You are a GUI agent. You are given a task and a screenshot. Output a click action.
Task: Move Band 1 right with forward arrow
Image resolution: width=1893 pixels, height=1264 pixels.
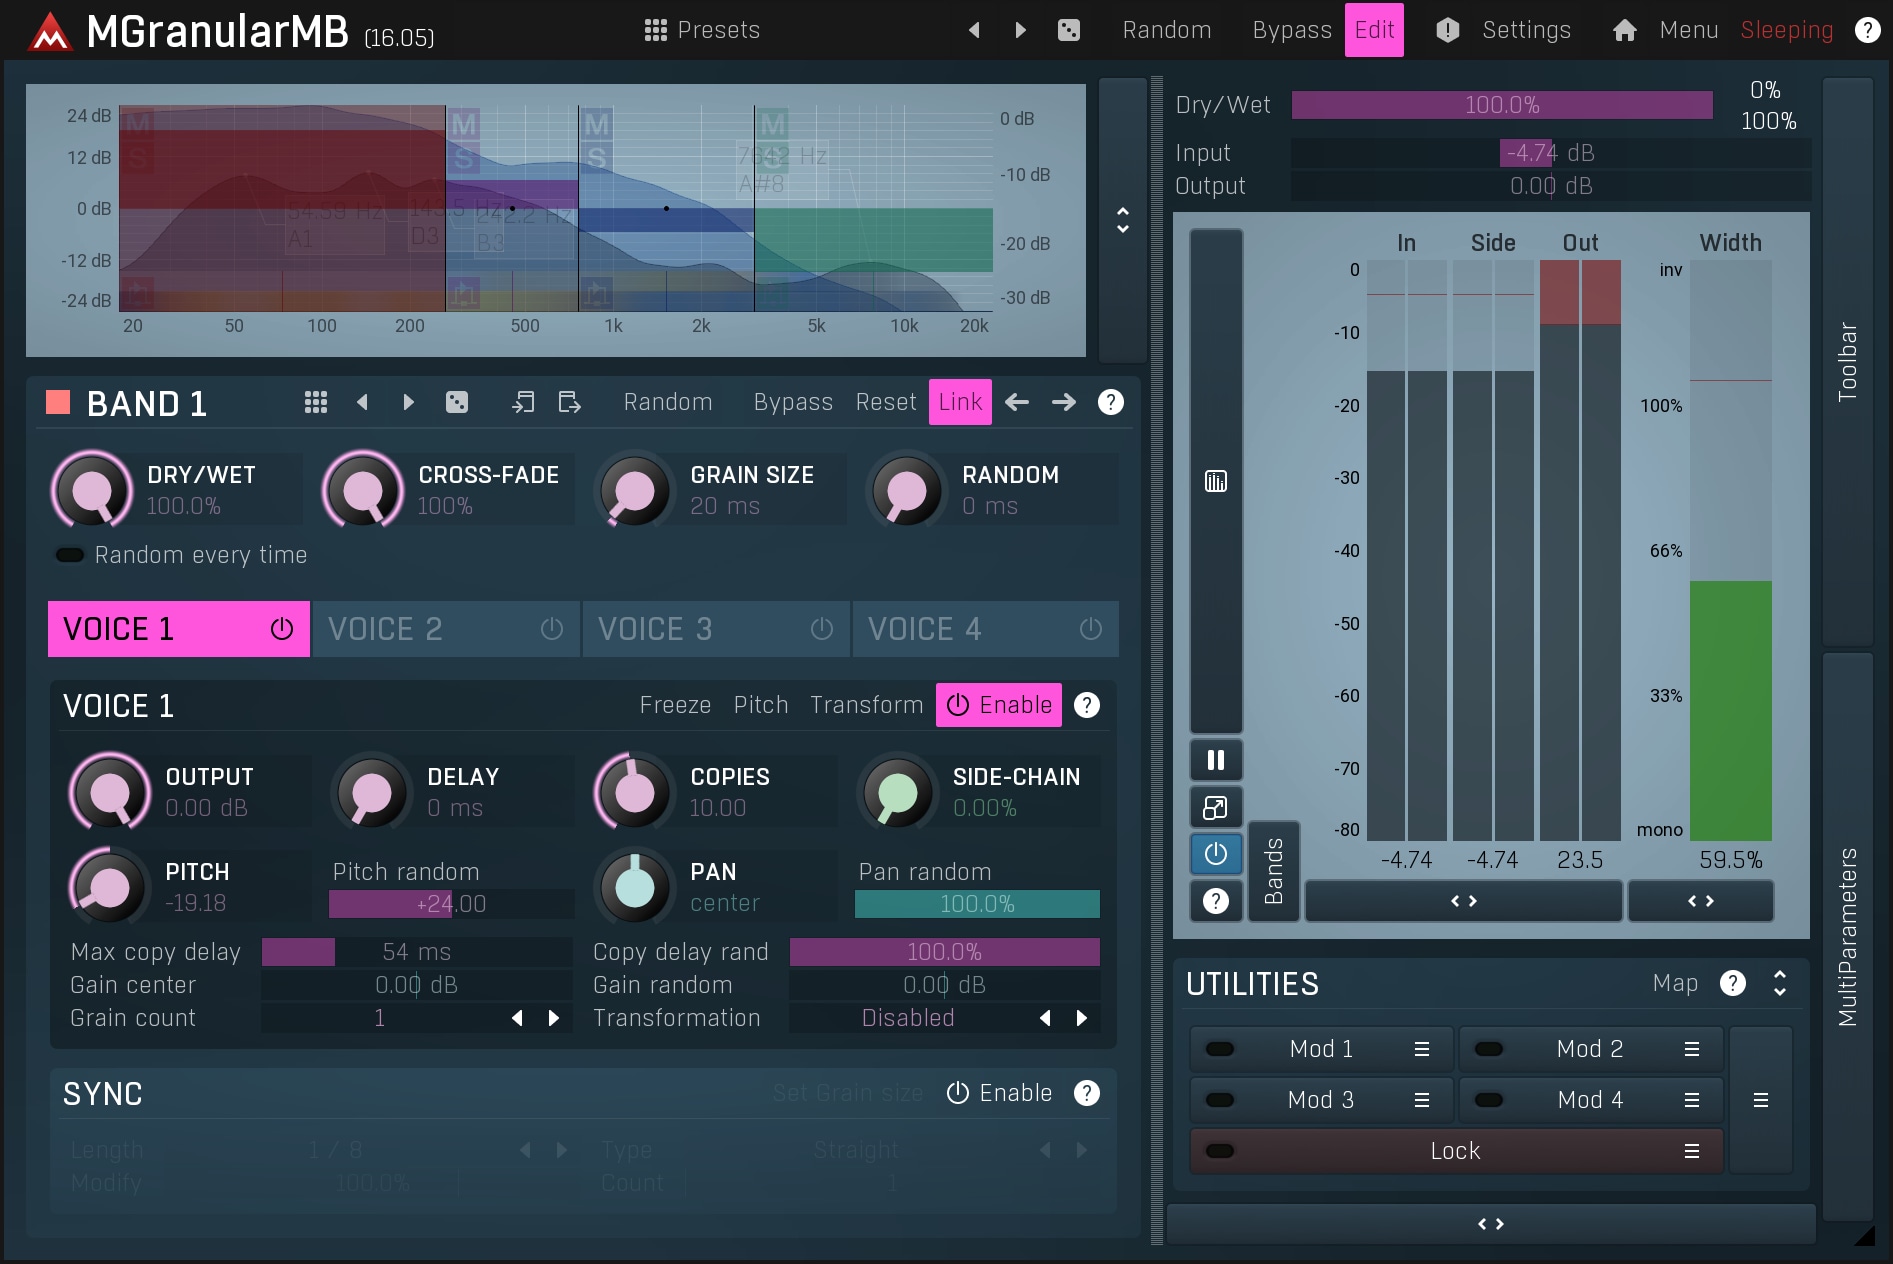[1064, 402]
